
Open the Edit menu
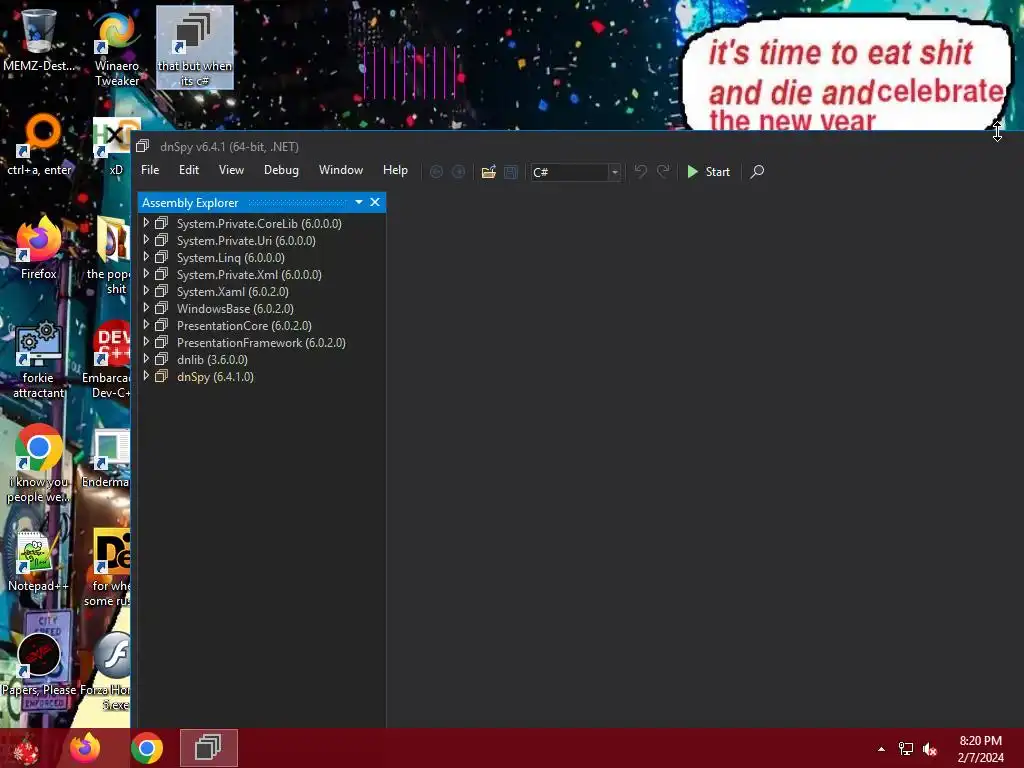point(189,170)
